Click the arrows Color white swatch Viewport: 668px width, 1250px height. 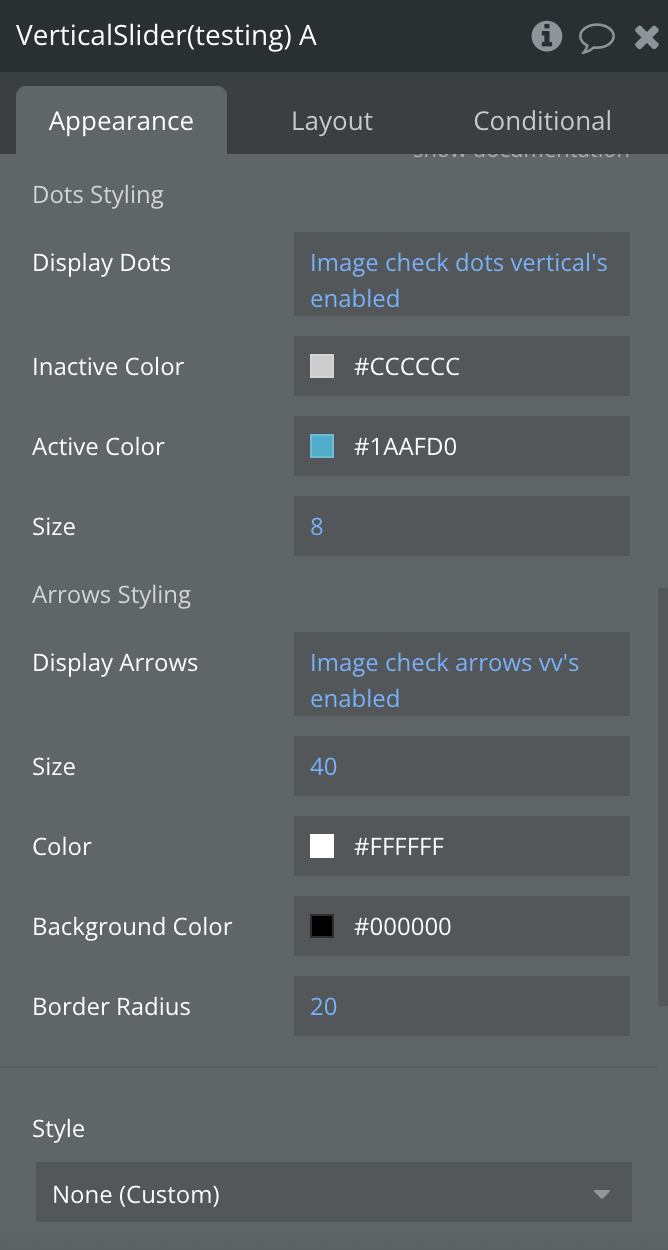[x=322, y=846]
